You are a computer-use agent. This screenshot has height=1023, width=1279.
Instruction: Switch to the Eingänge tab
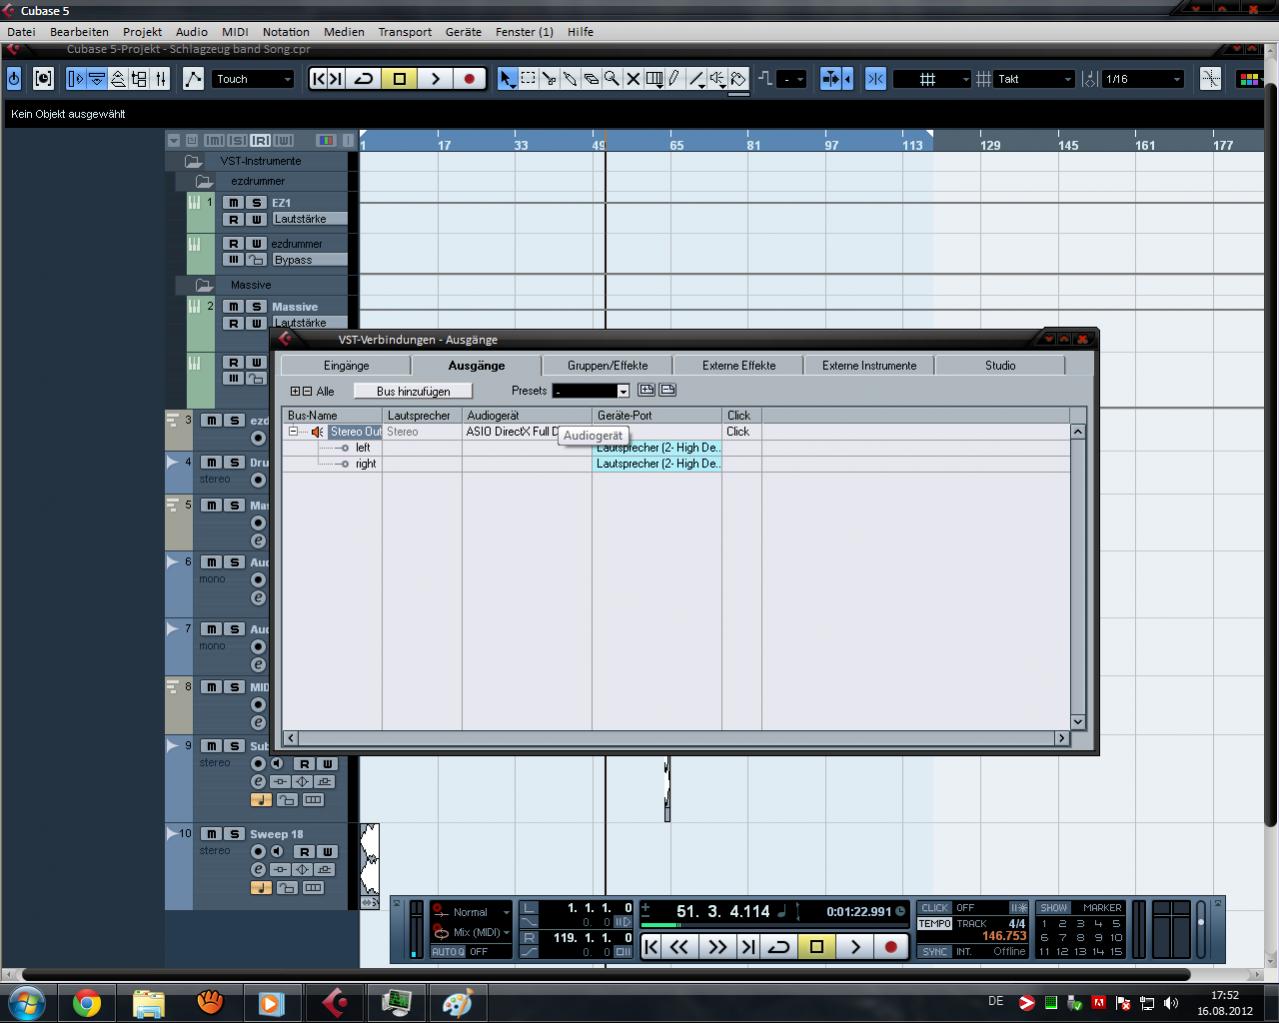click(x=346, y=366)
